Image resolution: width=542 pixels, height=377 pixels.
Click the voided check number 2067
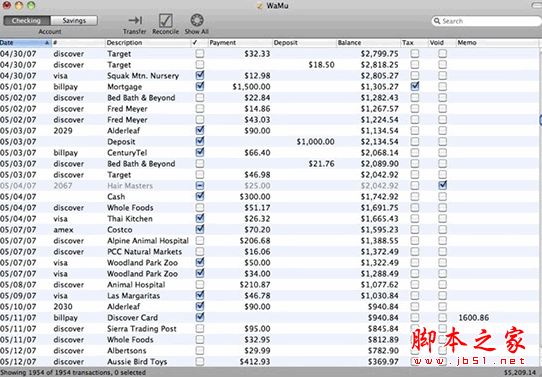[x=63, y=186]
